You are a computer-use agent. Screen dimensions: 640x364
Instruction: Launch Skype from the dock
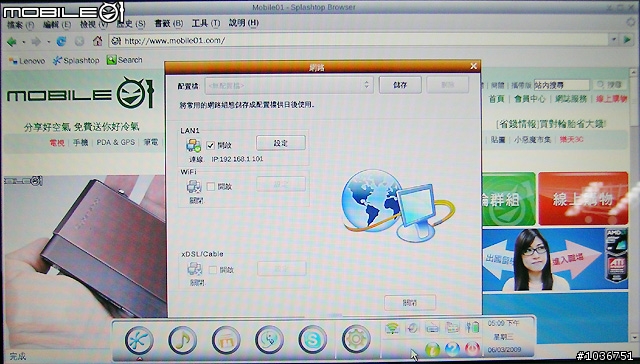point(313,340)
